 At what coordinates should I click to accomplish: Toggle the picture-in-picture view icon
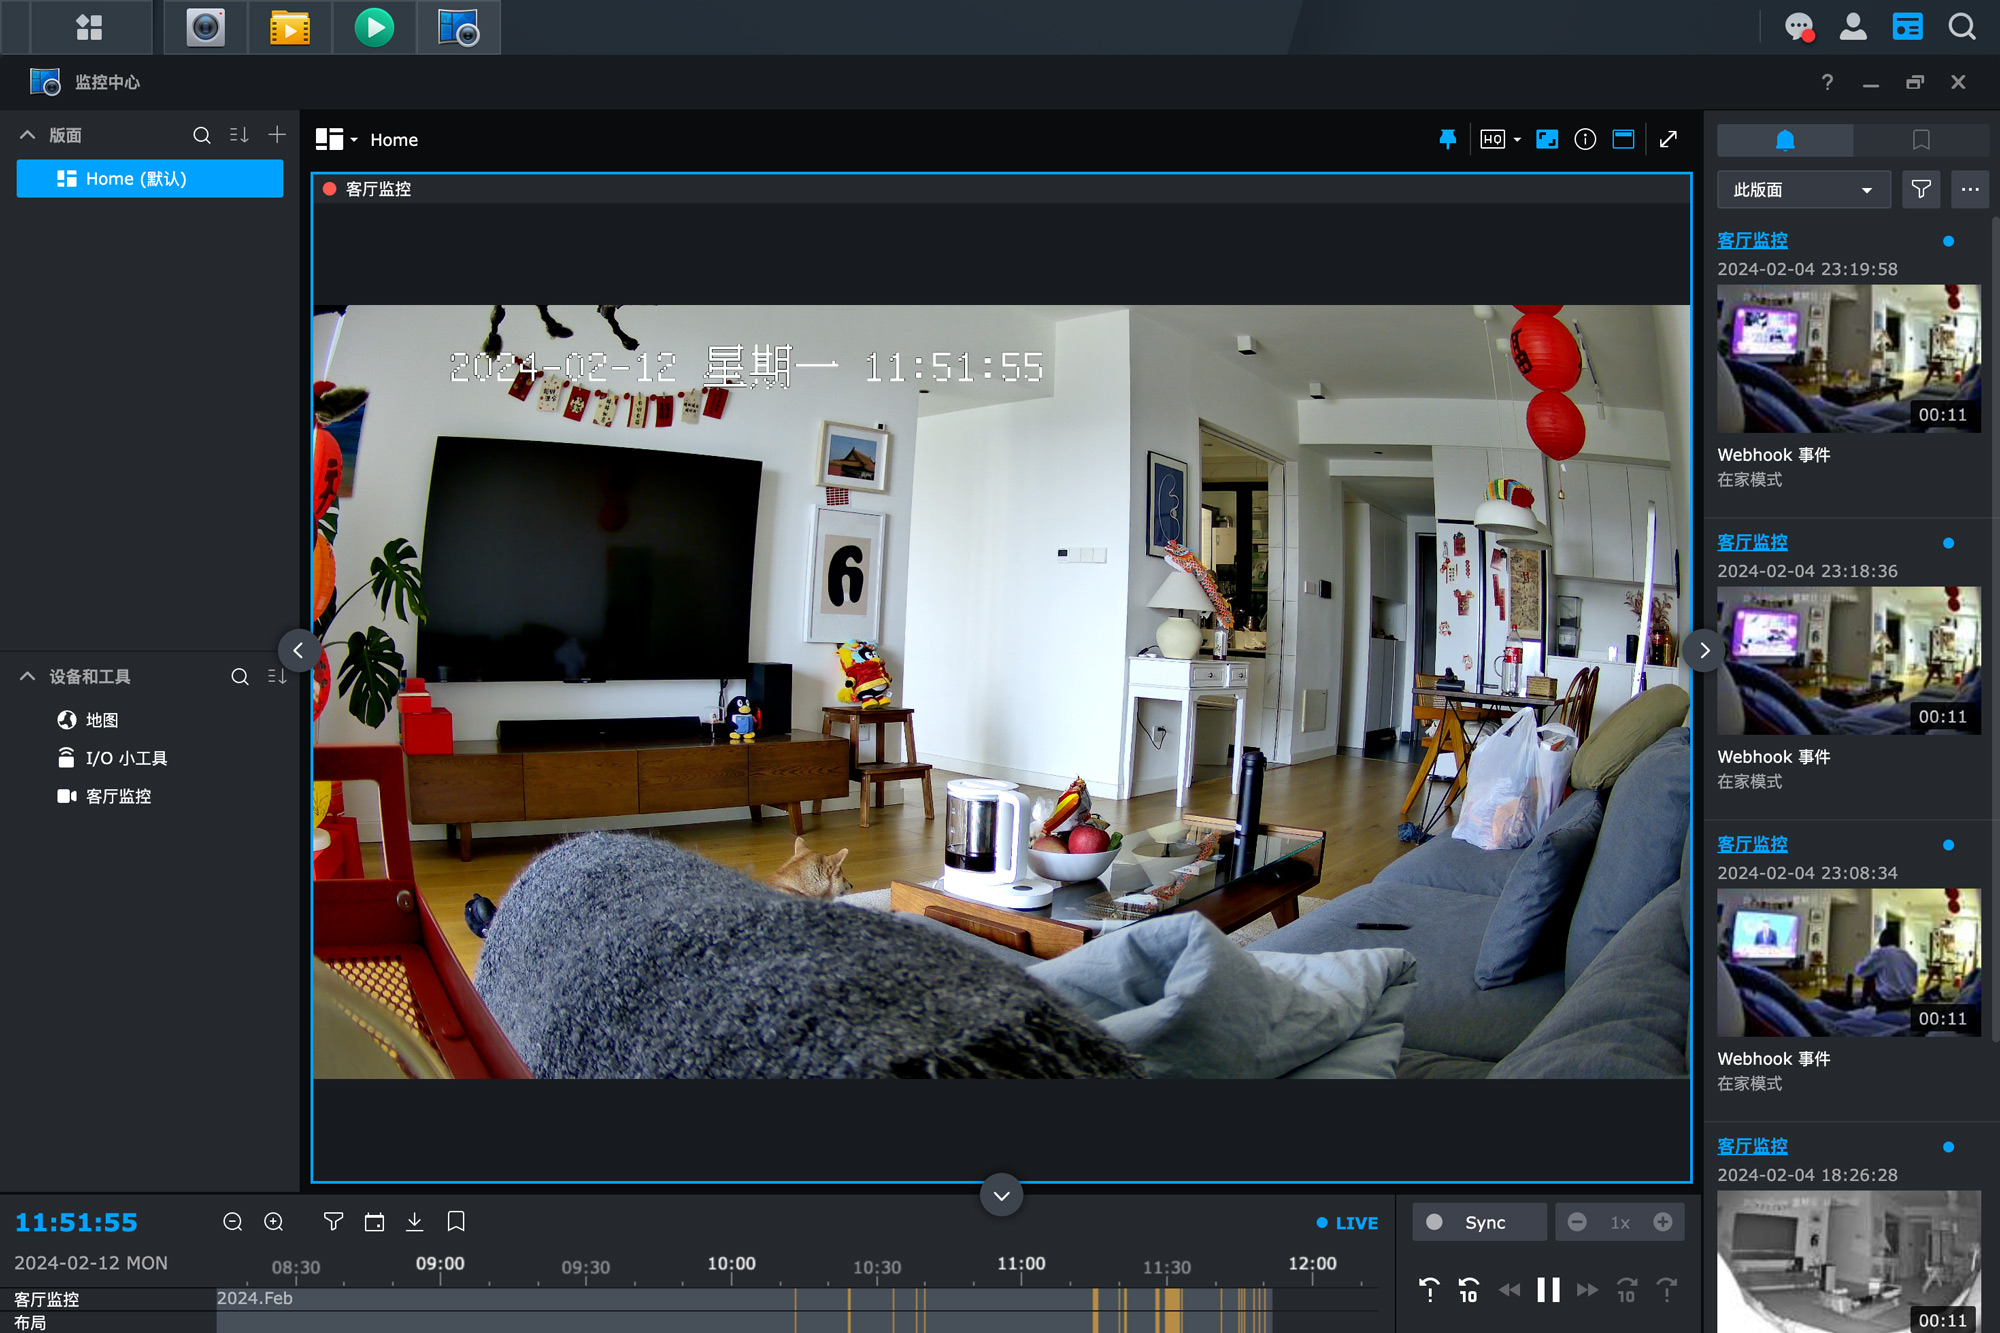(x=1547, y=139)
